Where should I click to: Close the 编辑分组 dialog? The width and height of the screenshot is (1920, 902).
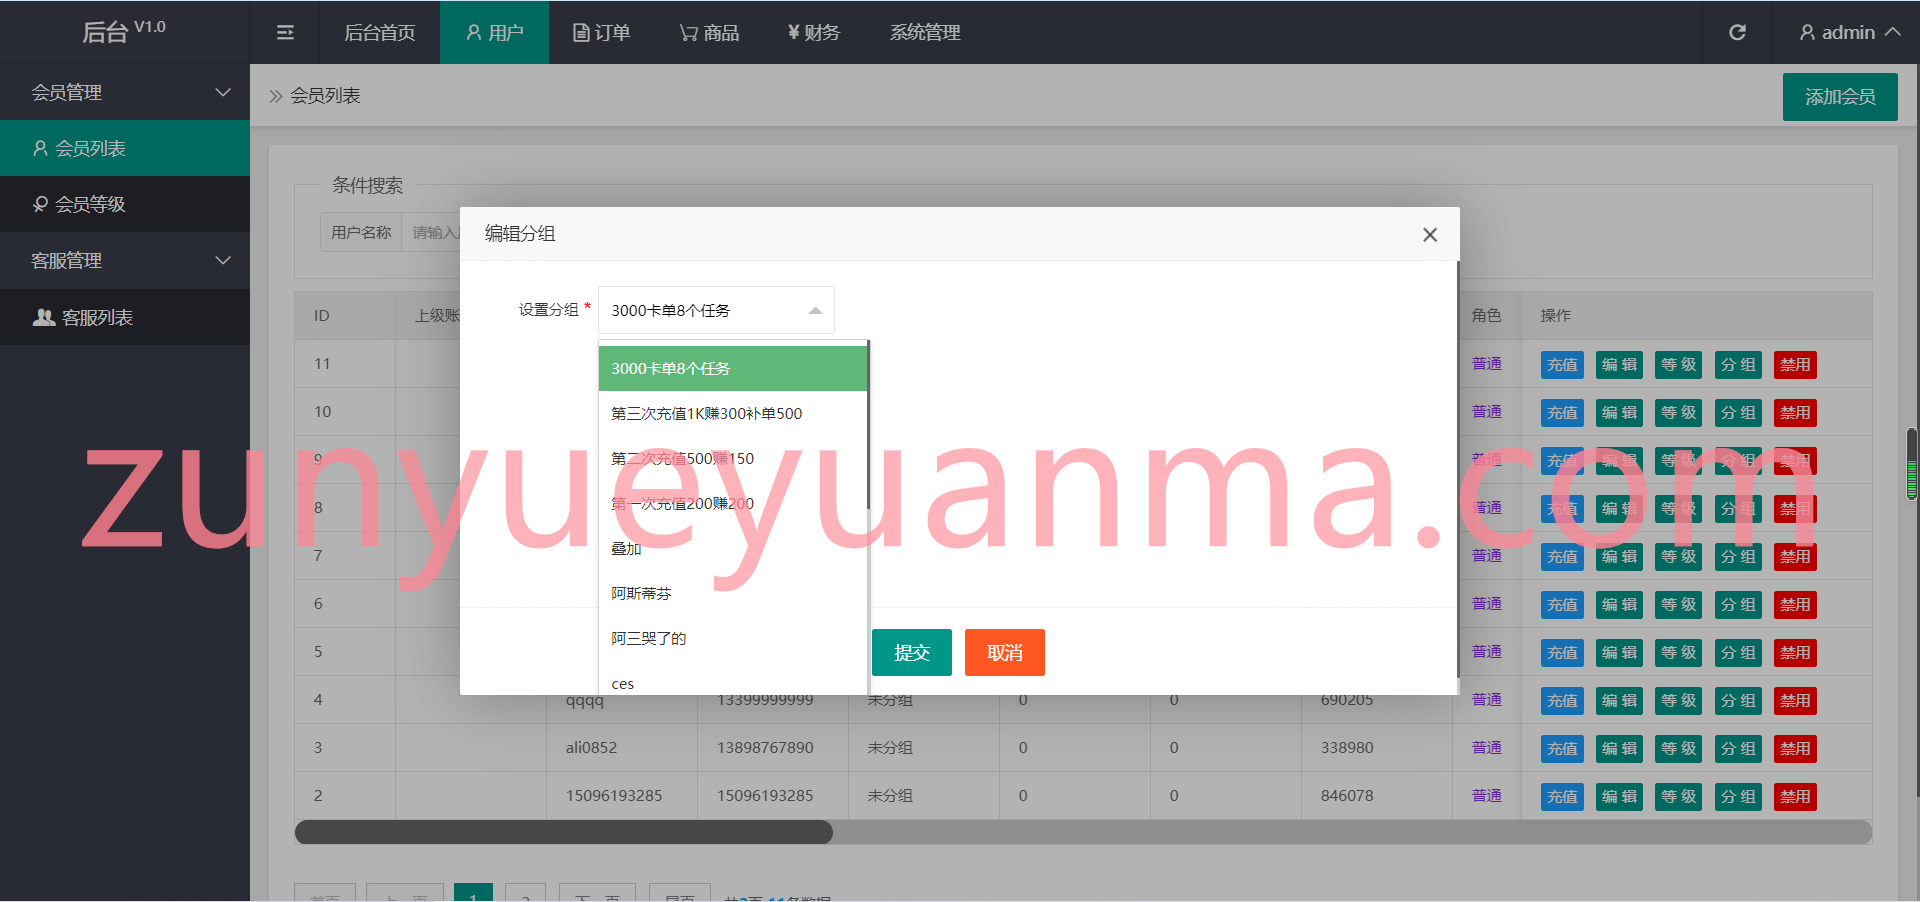tap(1430, 234)
